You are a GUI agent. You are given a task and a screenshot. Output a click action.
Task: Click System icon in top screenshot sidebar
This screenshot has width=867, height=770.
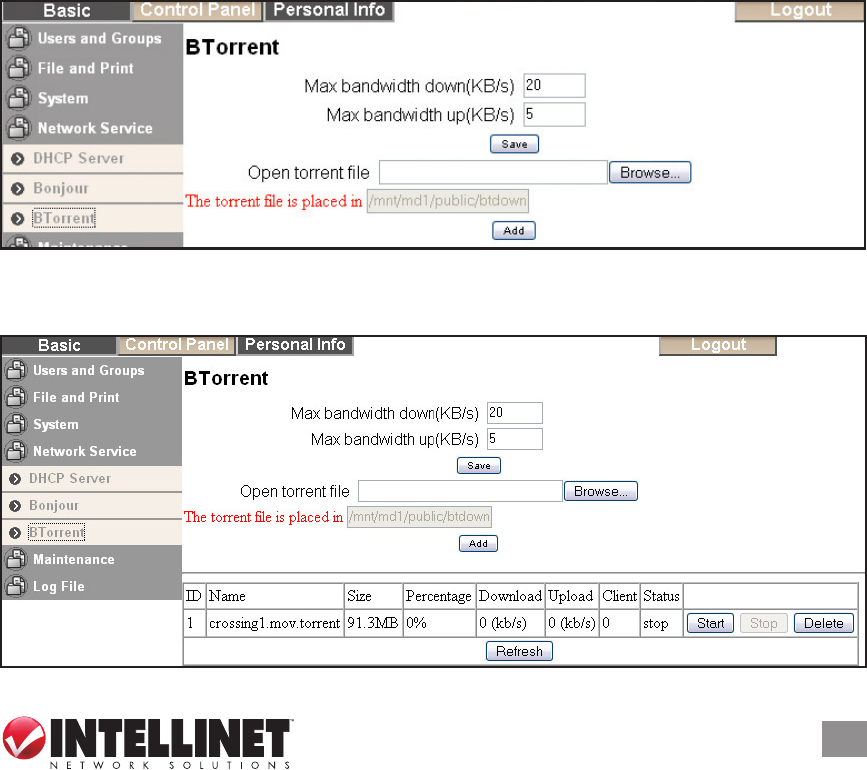18,98
